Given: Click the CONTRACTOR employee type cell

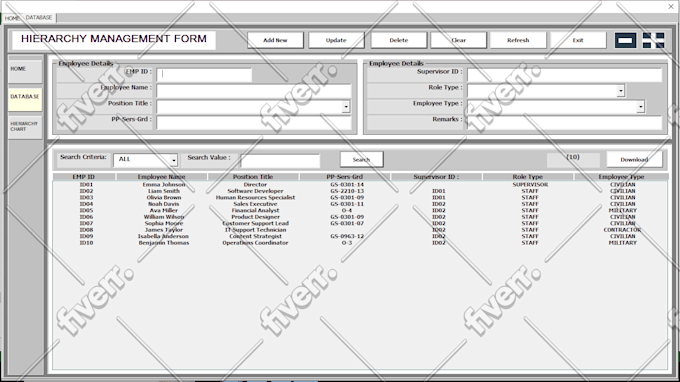Looking at the screenshot, I should [x=622, y=230].
